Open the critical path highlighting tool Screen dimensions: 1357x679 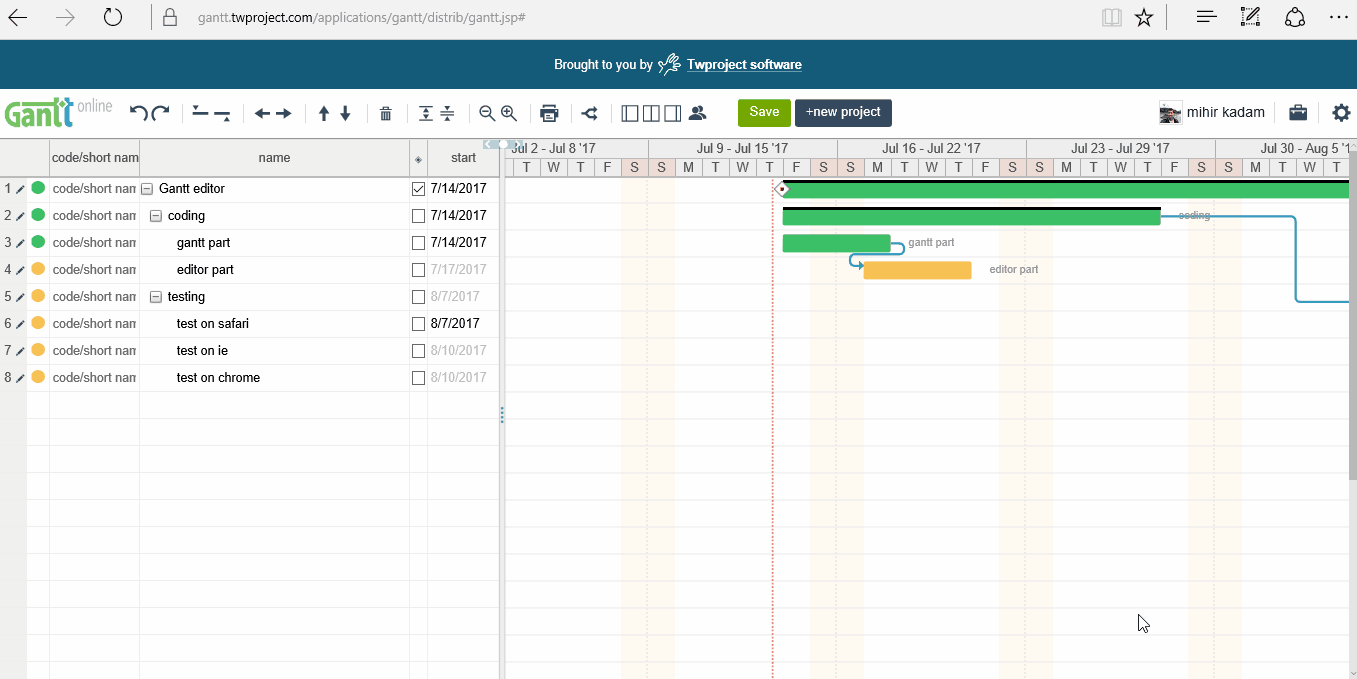(x=589, y=113)
